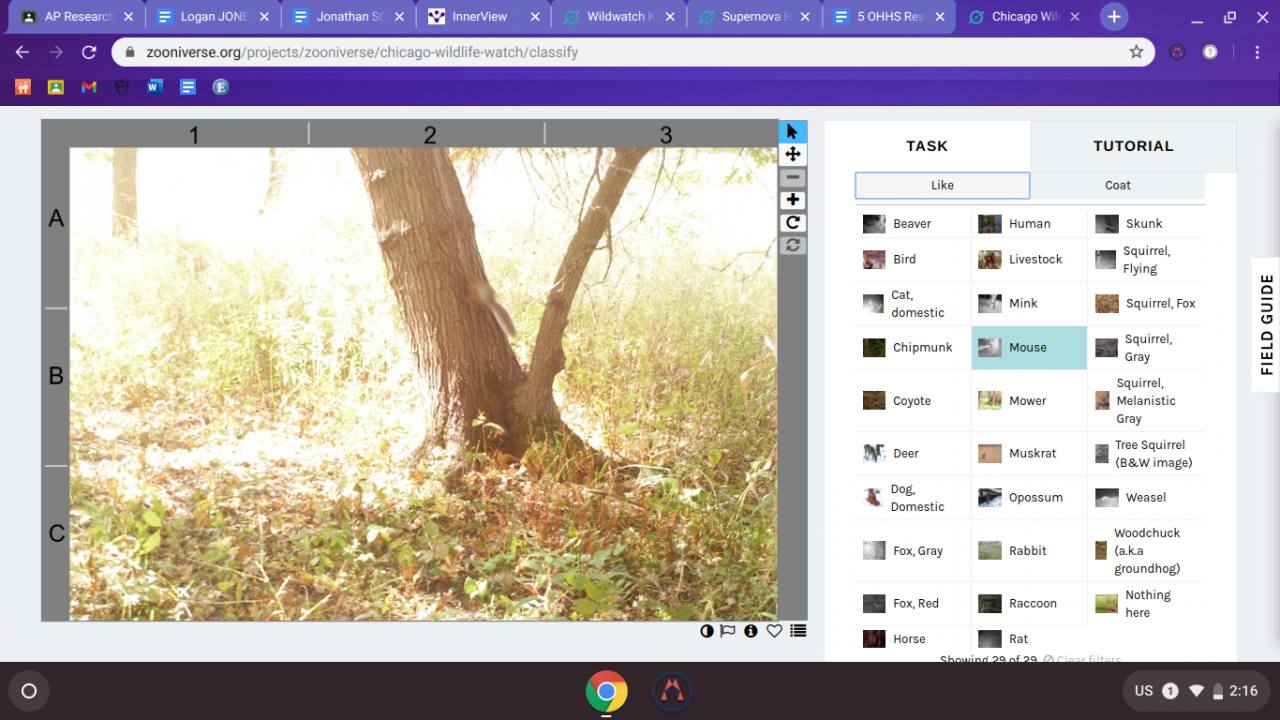Pick Opossum from the grid
Image resolution: width=1280 pixels, height=720 pixels.
(1029, 498)
